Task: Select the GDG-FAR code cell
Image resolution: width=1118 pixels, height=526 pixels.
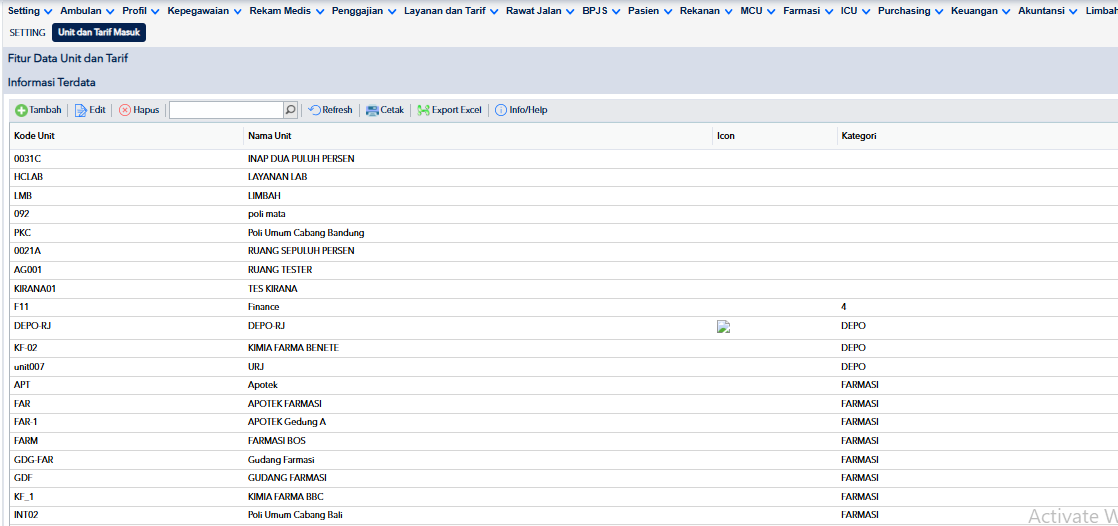Action: tap(127, 460)
